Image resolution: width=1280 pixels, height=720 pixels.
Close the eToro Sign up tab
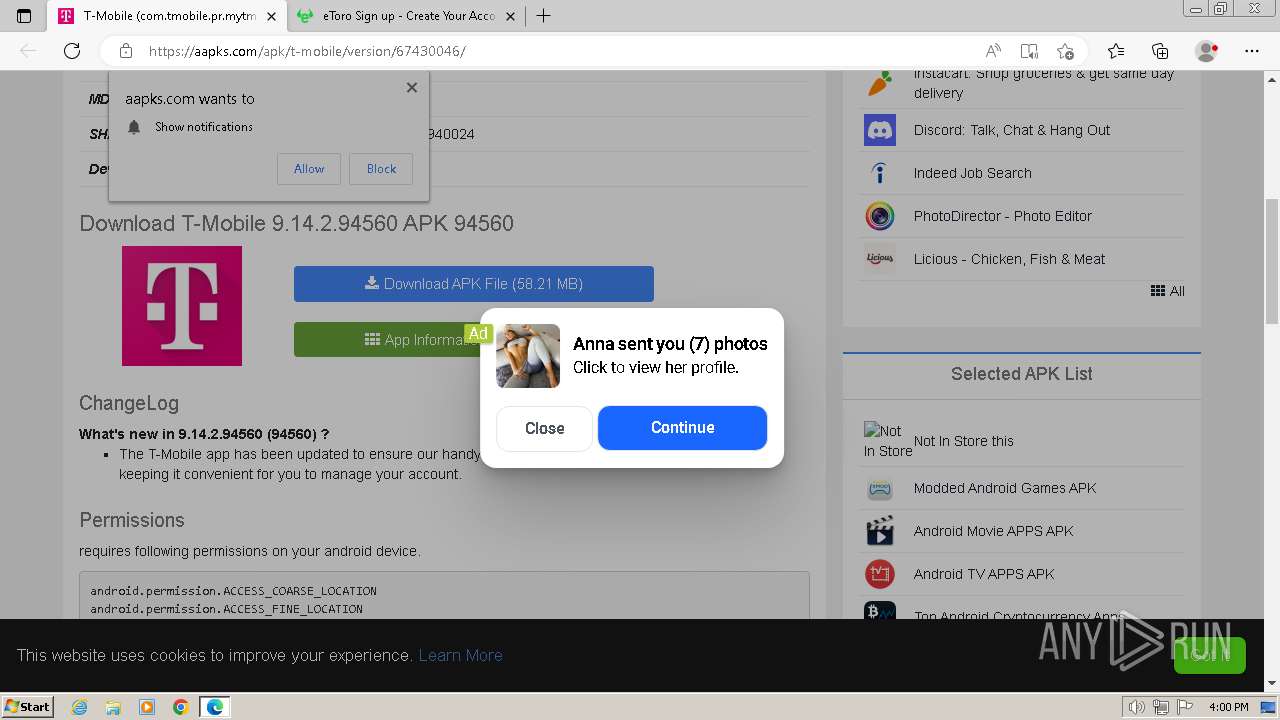(511, 16)
